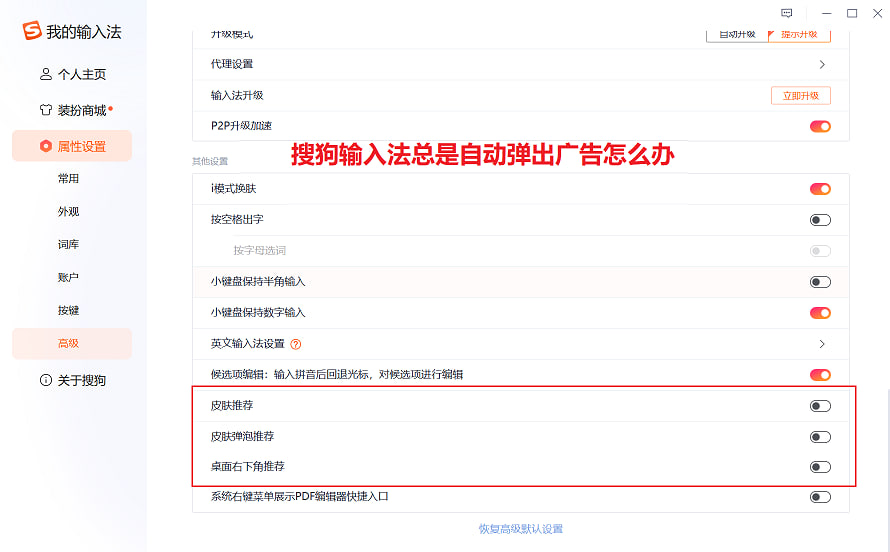Click the 属性设置 hexagon gear icon

46,146
